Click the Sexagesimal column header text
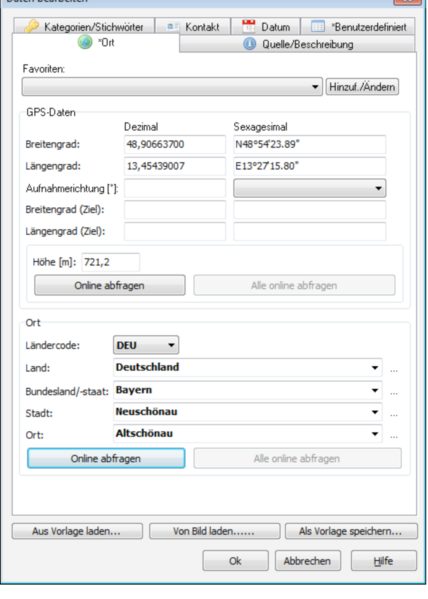This screenshot has height=599, width=428. (x=261, y=127)
